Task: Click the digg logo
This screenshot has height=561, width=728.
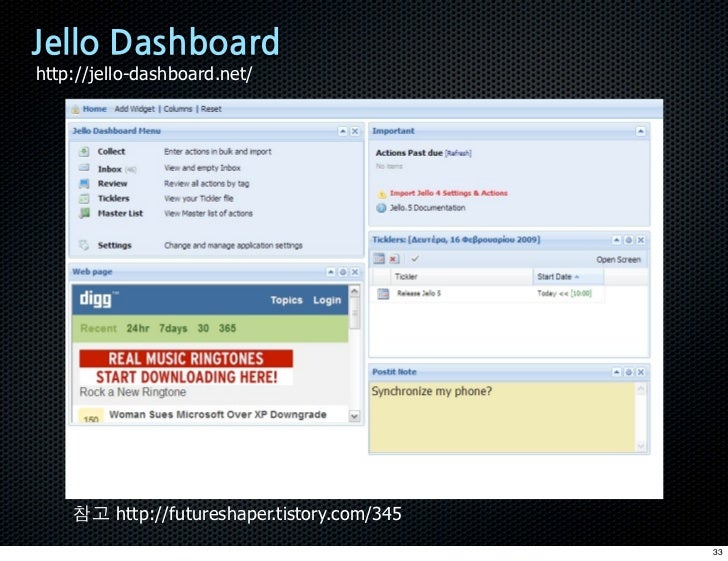Action: click(98, 300)
